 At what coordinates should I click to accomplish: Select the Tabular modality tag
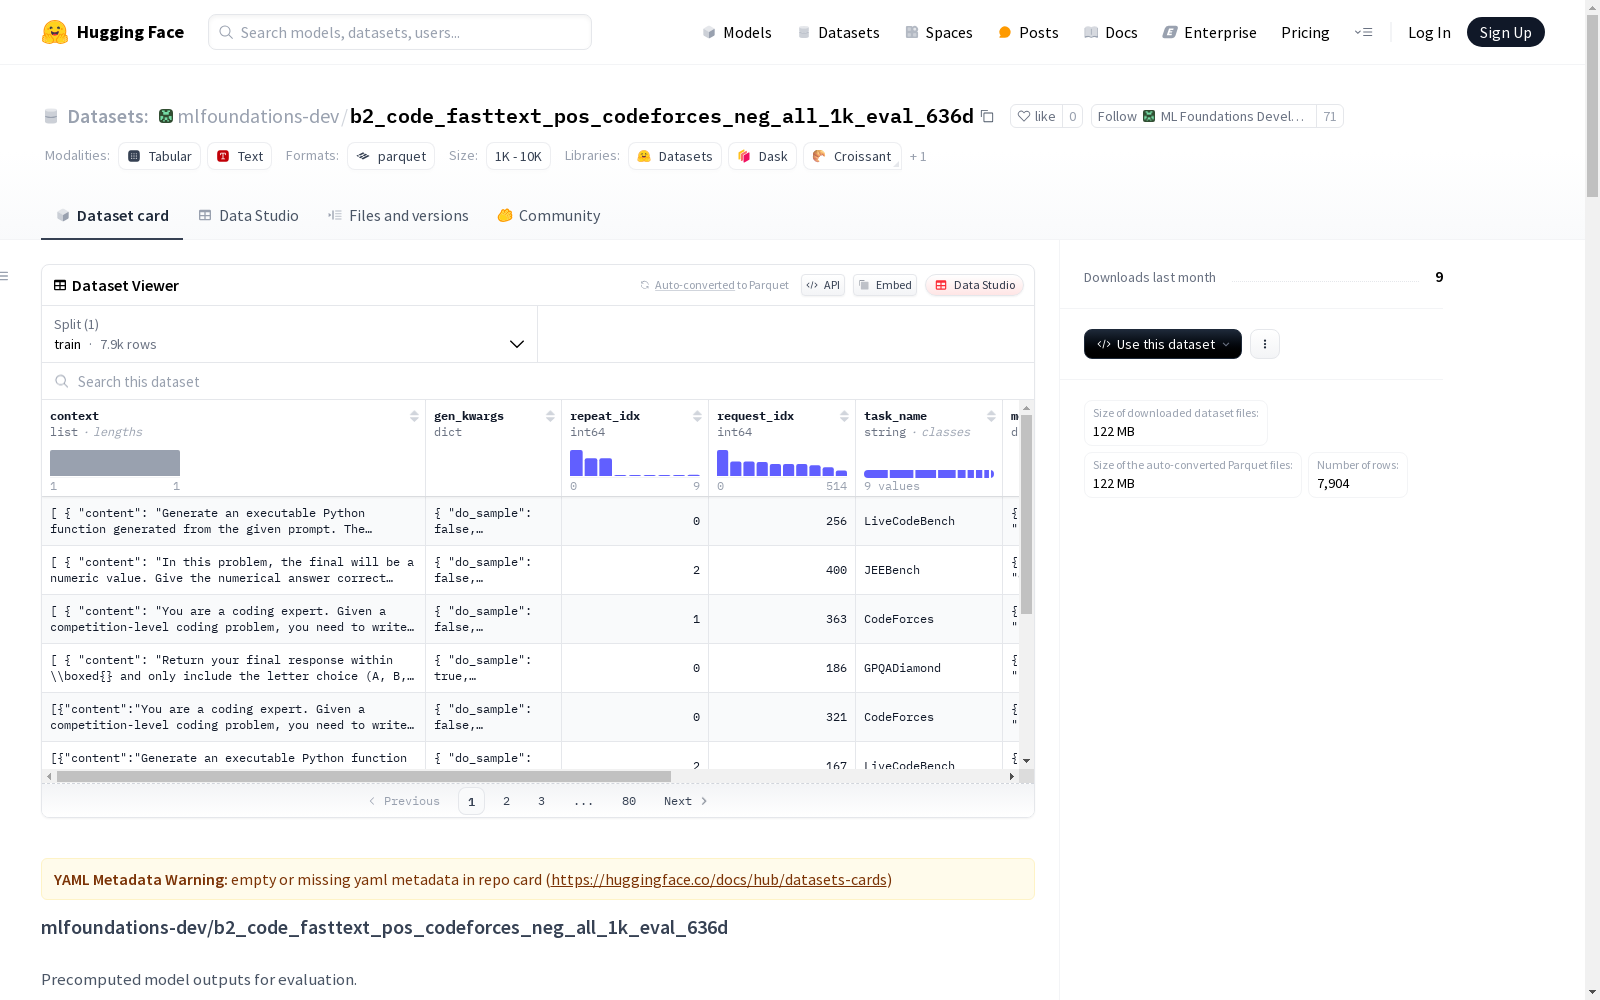coord(160,156)
